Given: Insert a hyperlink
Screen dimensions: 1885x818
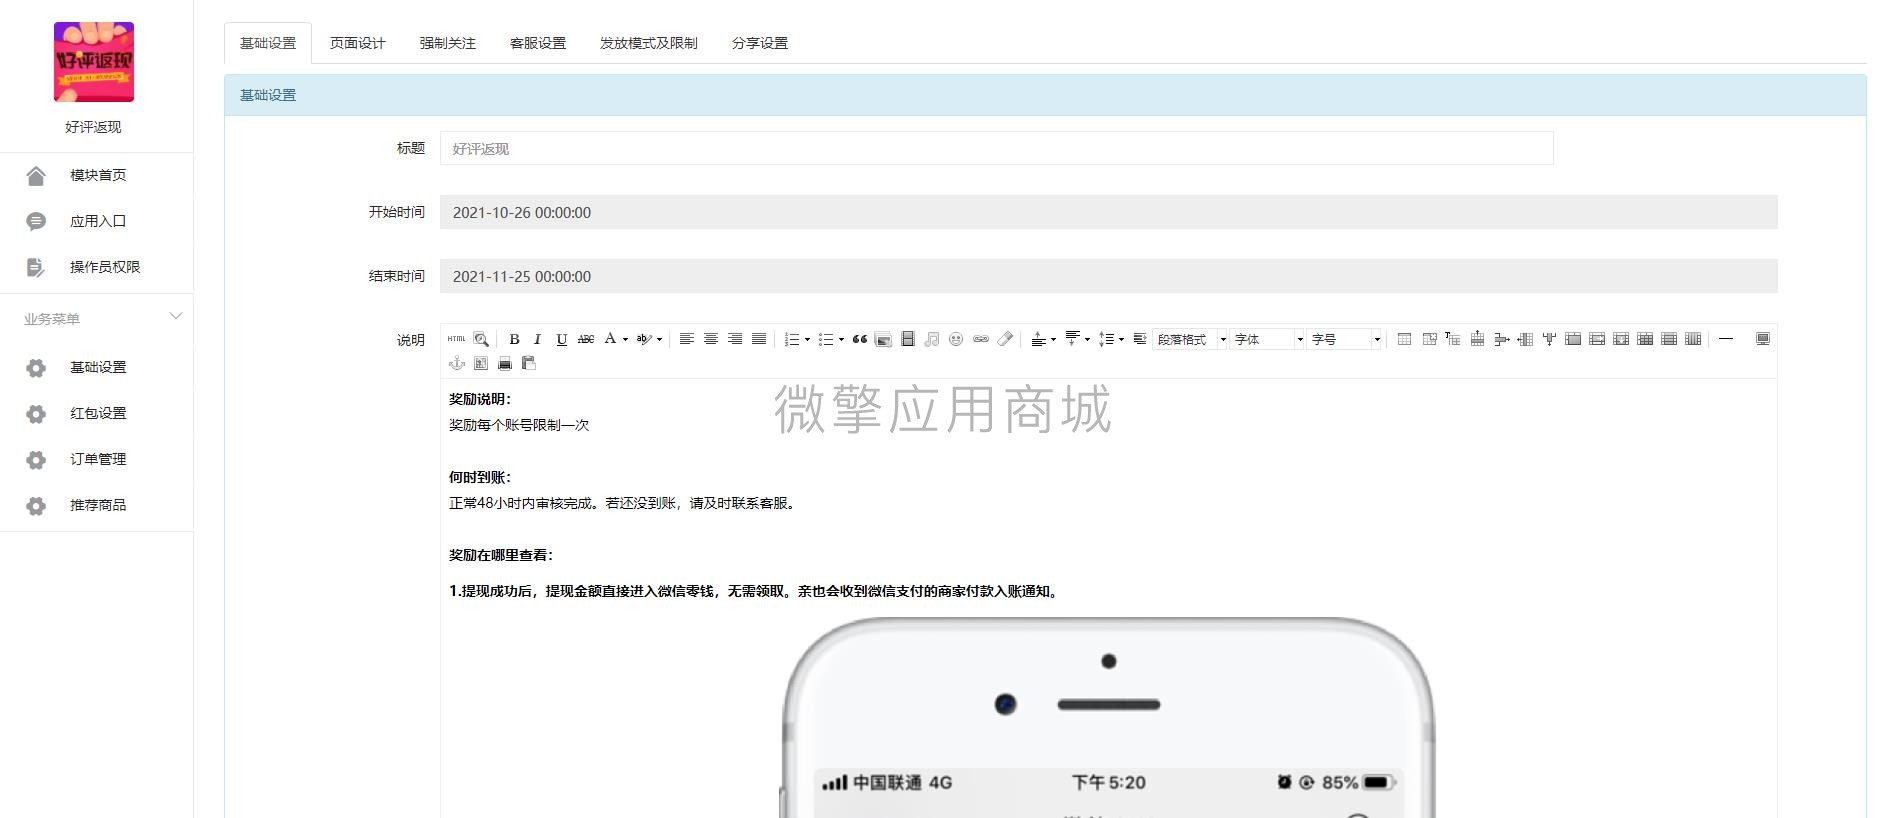Looking at the screenshot, I should tap(981, 339).
